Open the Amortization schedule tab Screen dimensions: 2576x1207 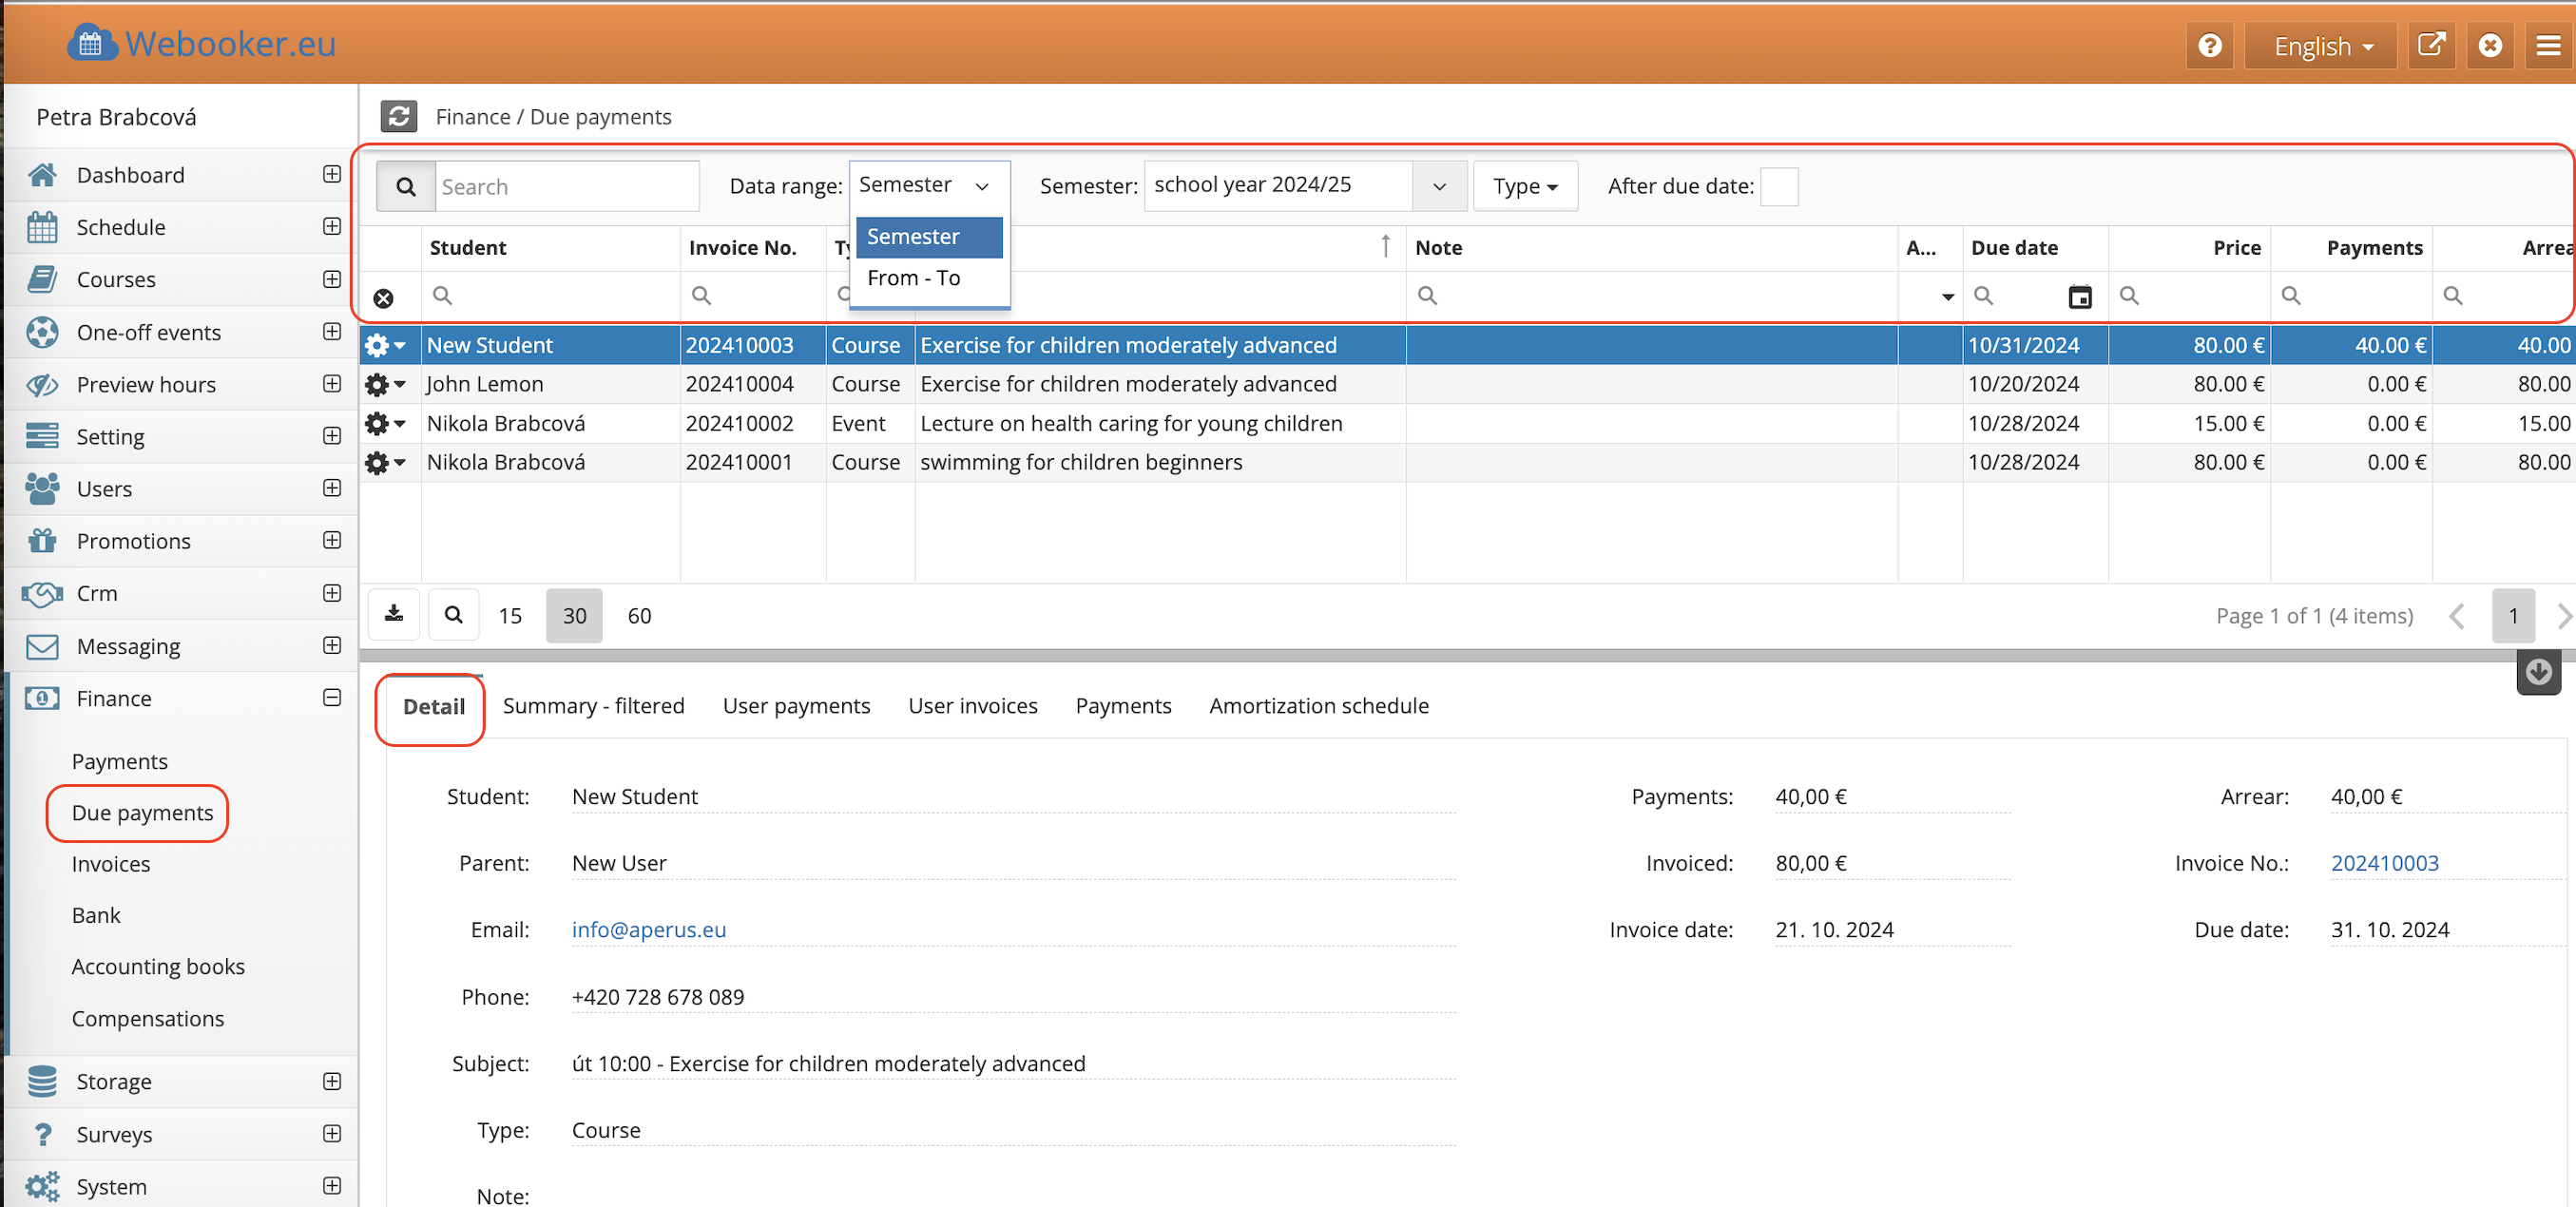pos(1318,706)
